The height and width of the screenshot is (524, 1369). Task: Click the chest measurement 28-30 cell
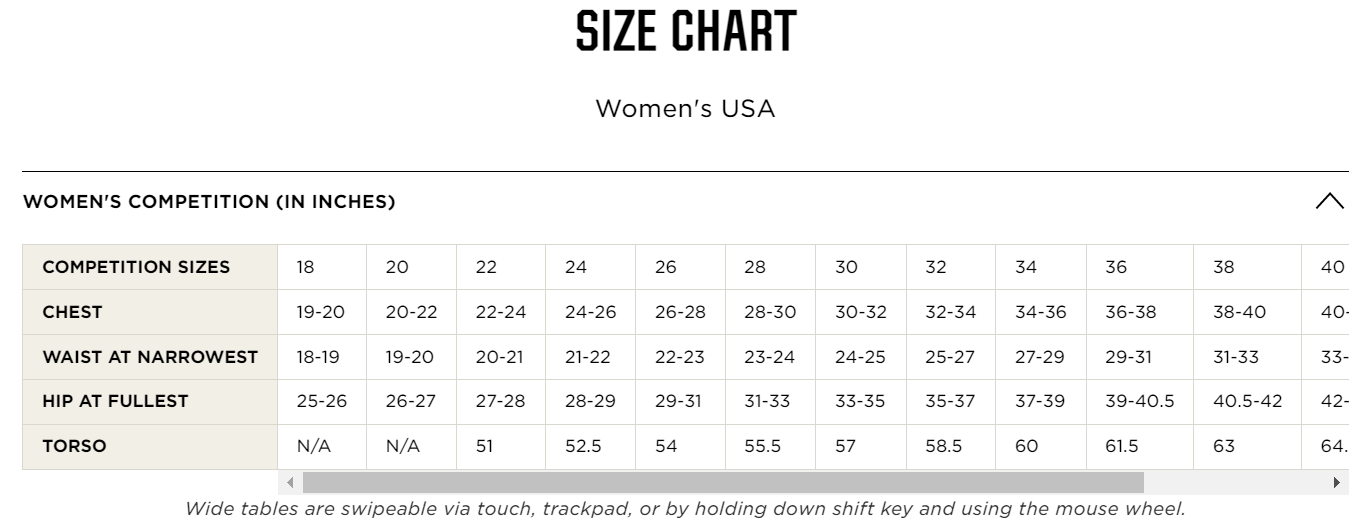click(770, 312)
